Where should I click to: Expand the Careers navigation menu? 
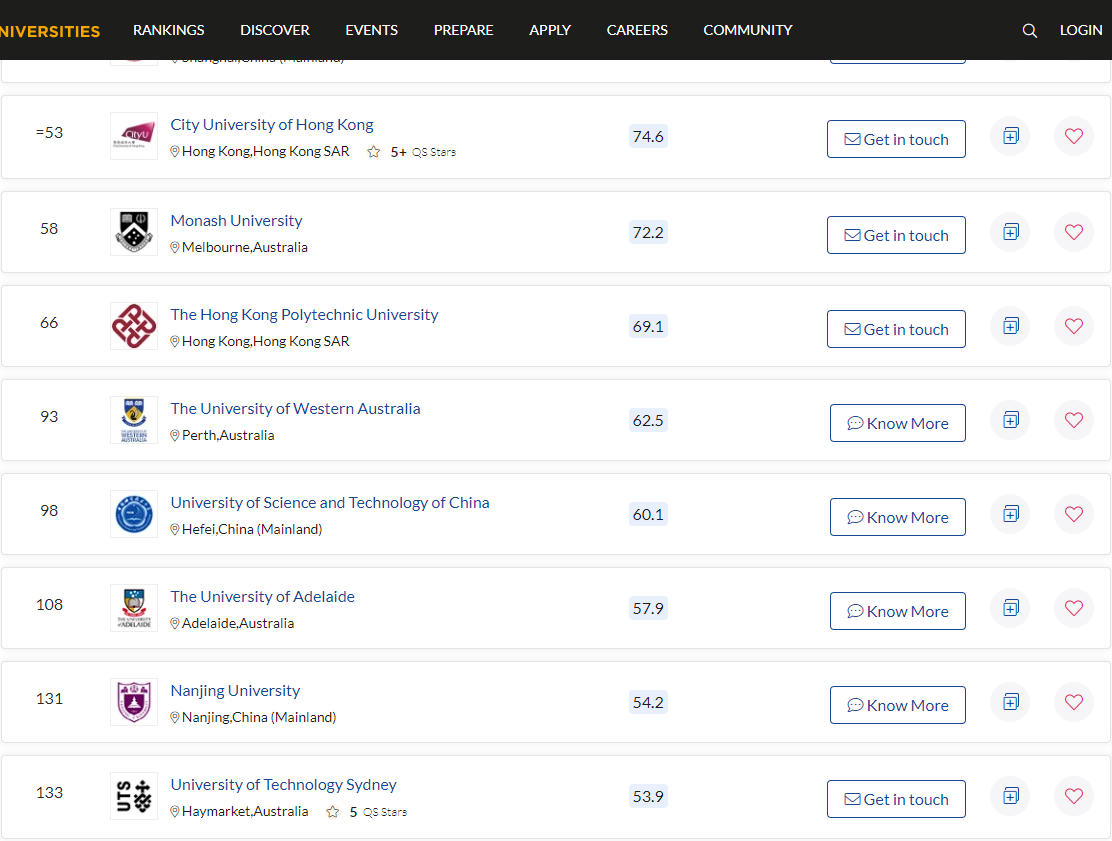(637, 30)
